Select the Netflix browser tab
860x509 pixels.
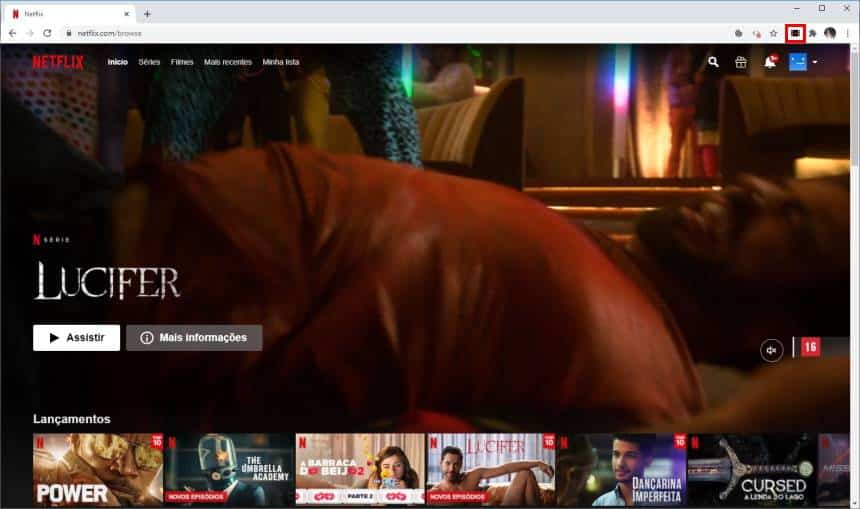pos(69,14)
